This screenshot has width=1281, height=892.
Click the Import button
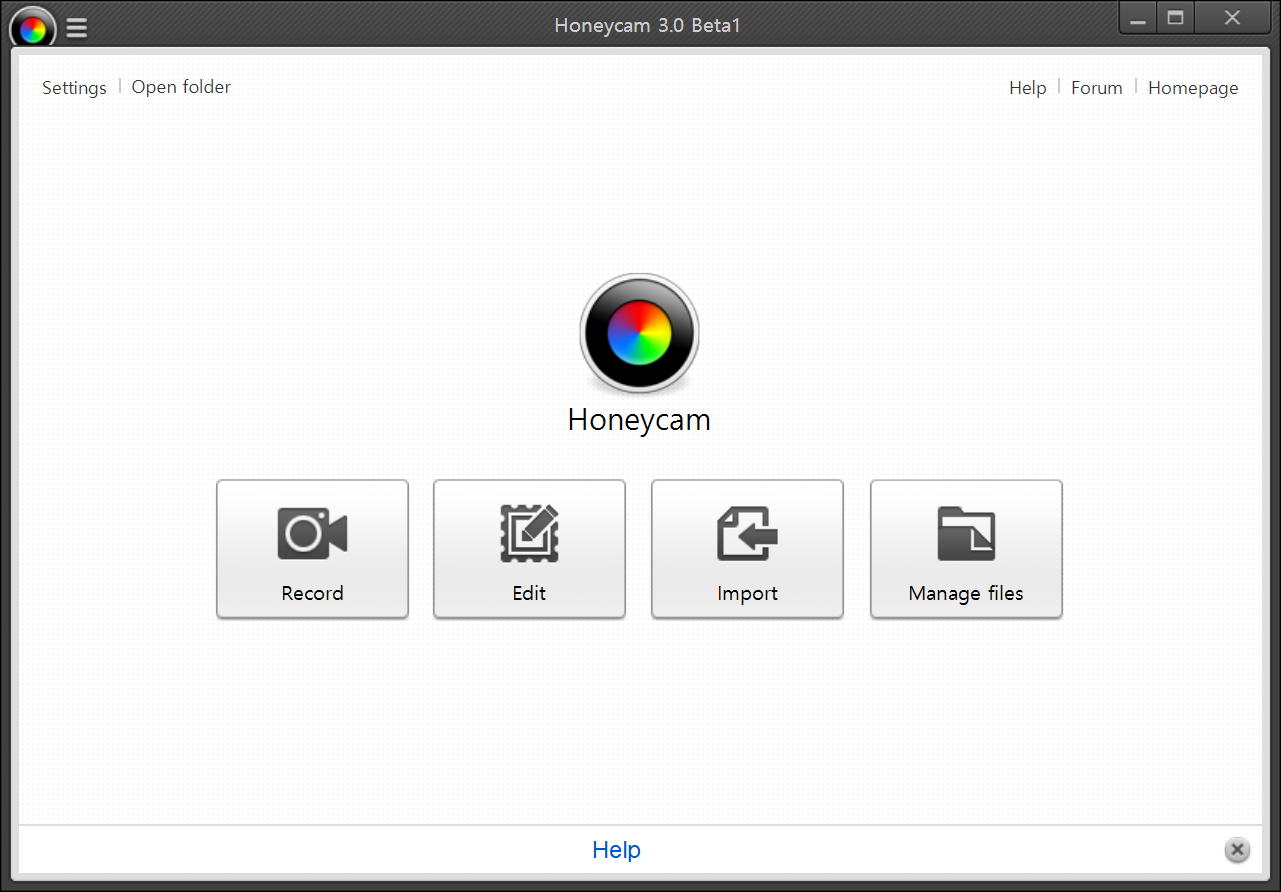click(747, 549)
